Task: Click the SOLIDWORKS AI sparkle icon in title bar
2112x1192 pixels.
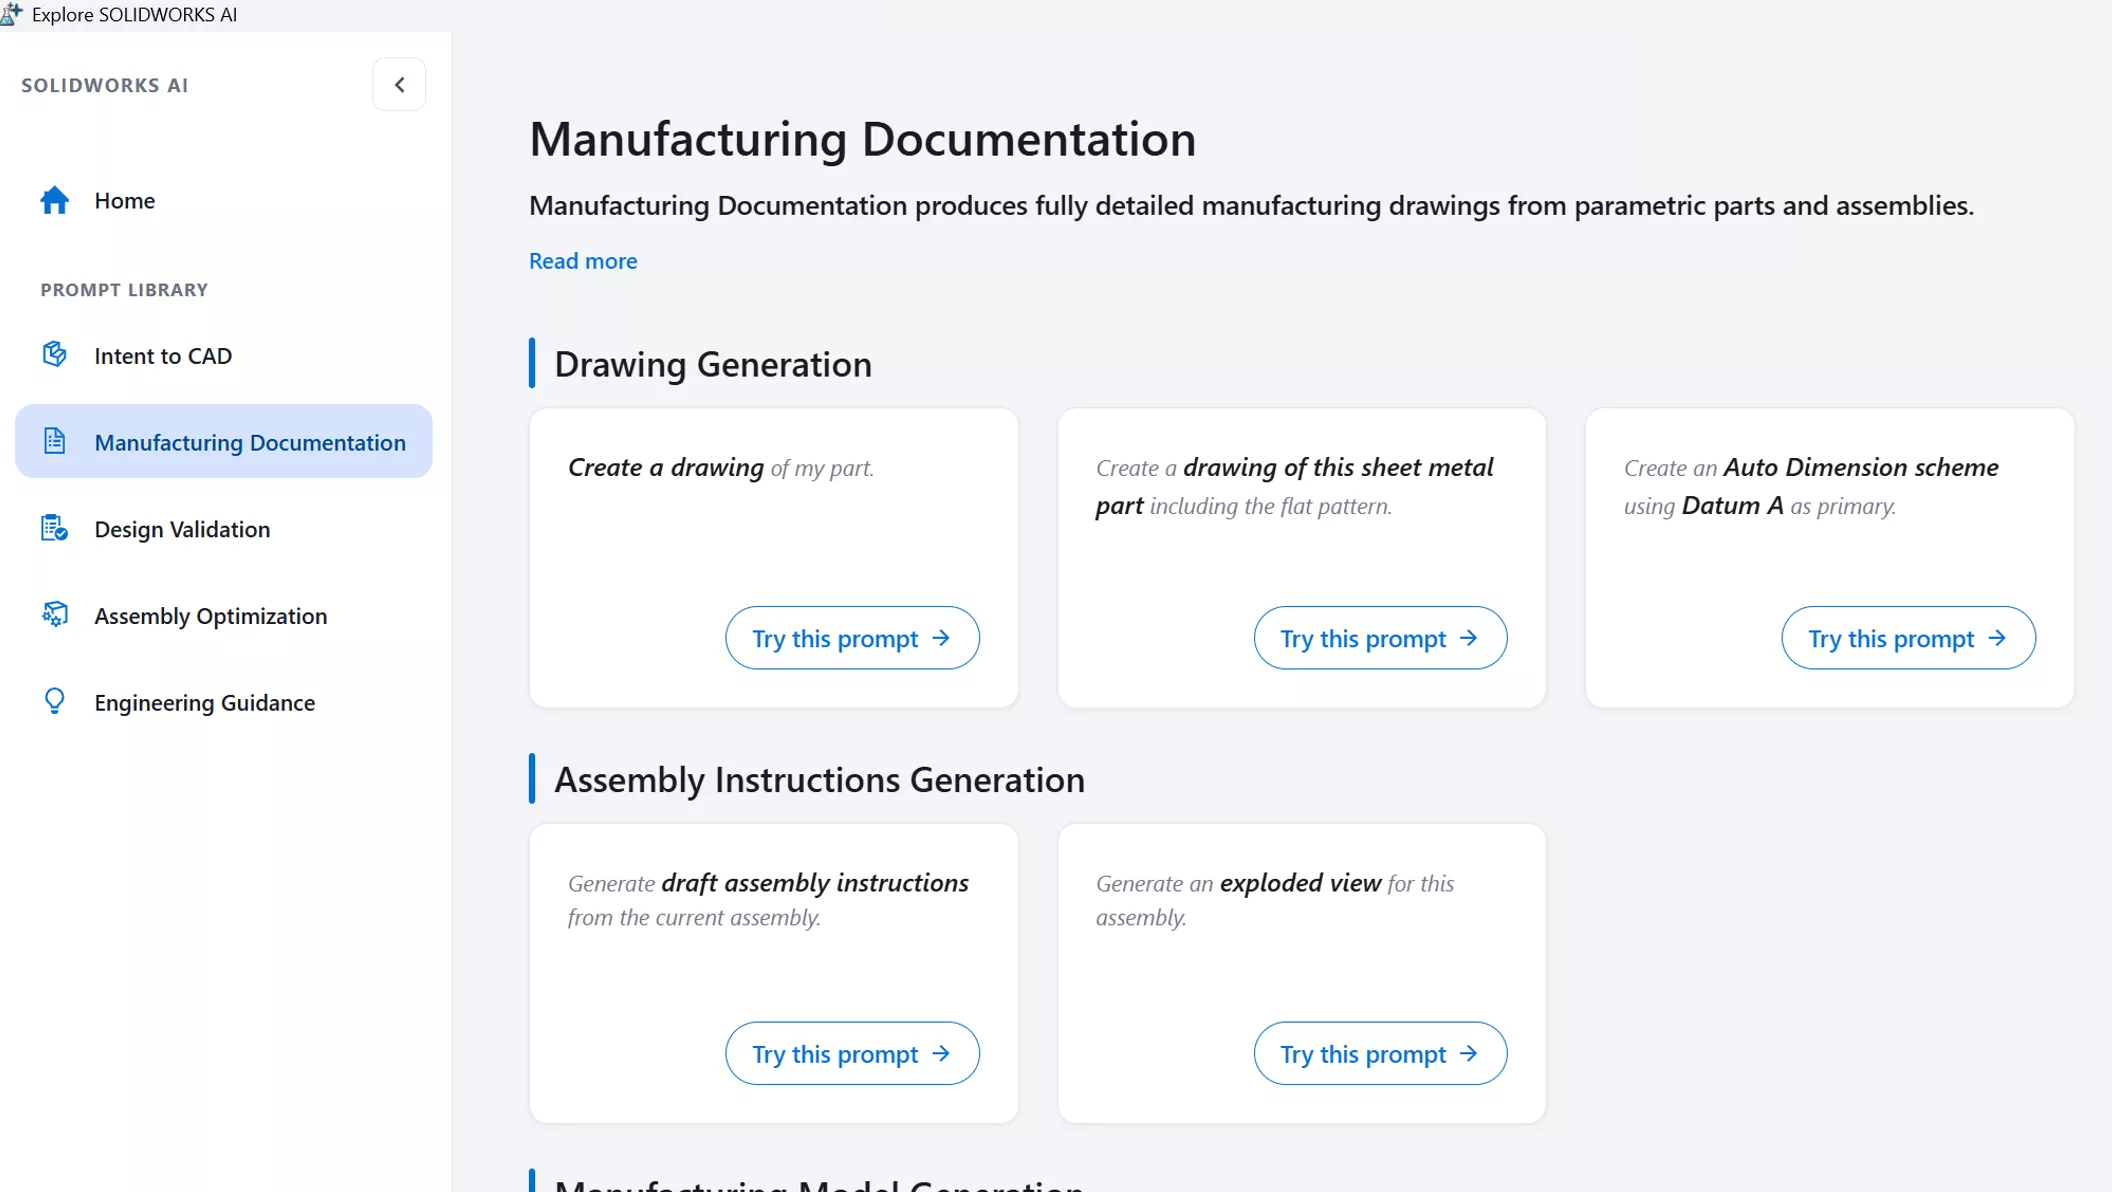Action: (12, 13)
